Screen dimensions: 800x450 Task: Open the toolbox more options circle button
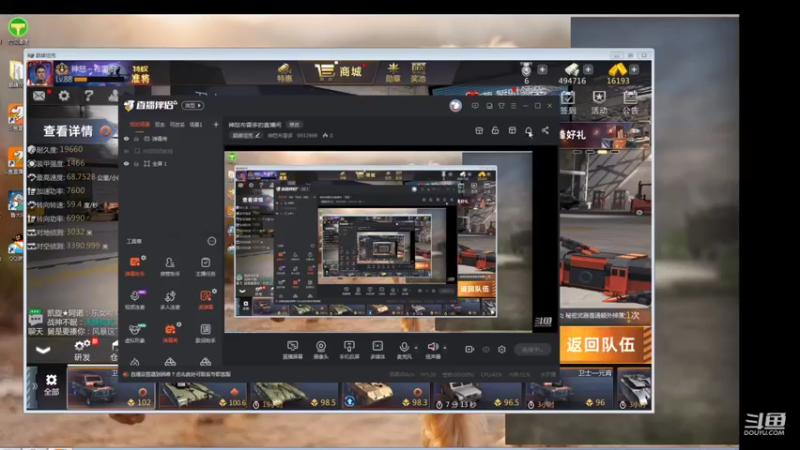211,241
